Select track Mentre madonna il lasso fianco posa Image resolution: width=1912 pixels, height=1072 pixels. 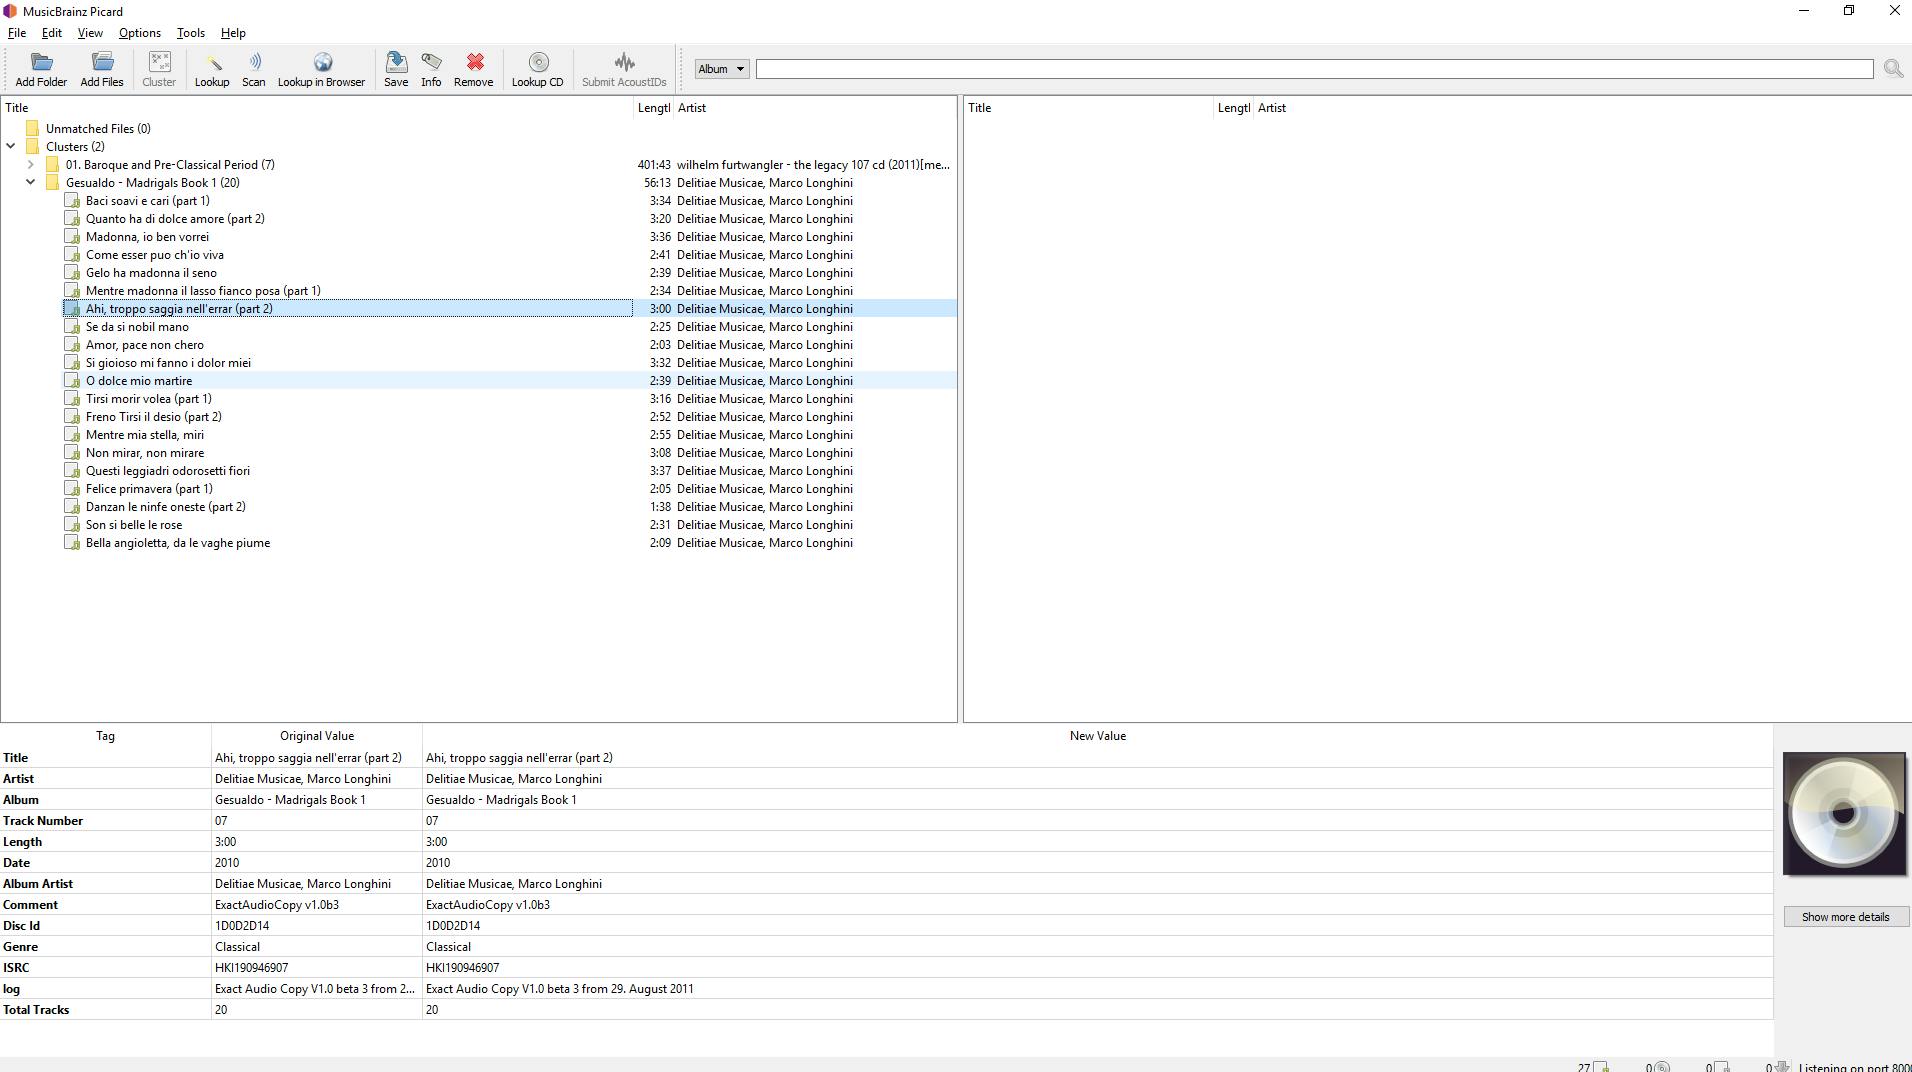203,290
